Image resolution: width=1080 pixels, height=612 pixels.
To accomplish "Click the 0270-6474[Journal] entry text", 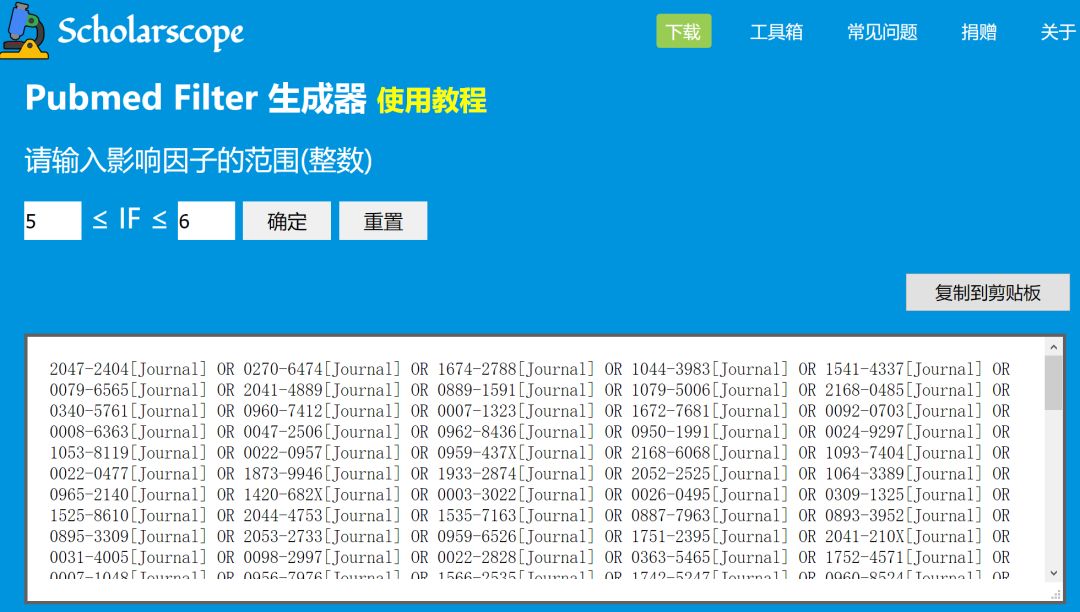I will coord(322,369).
